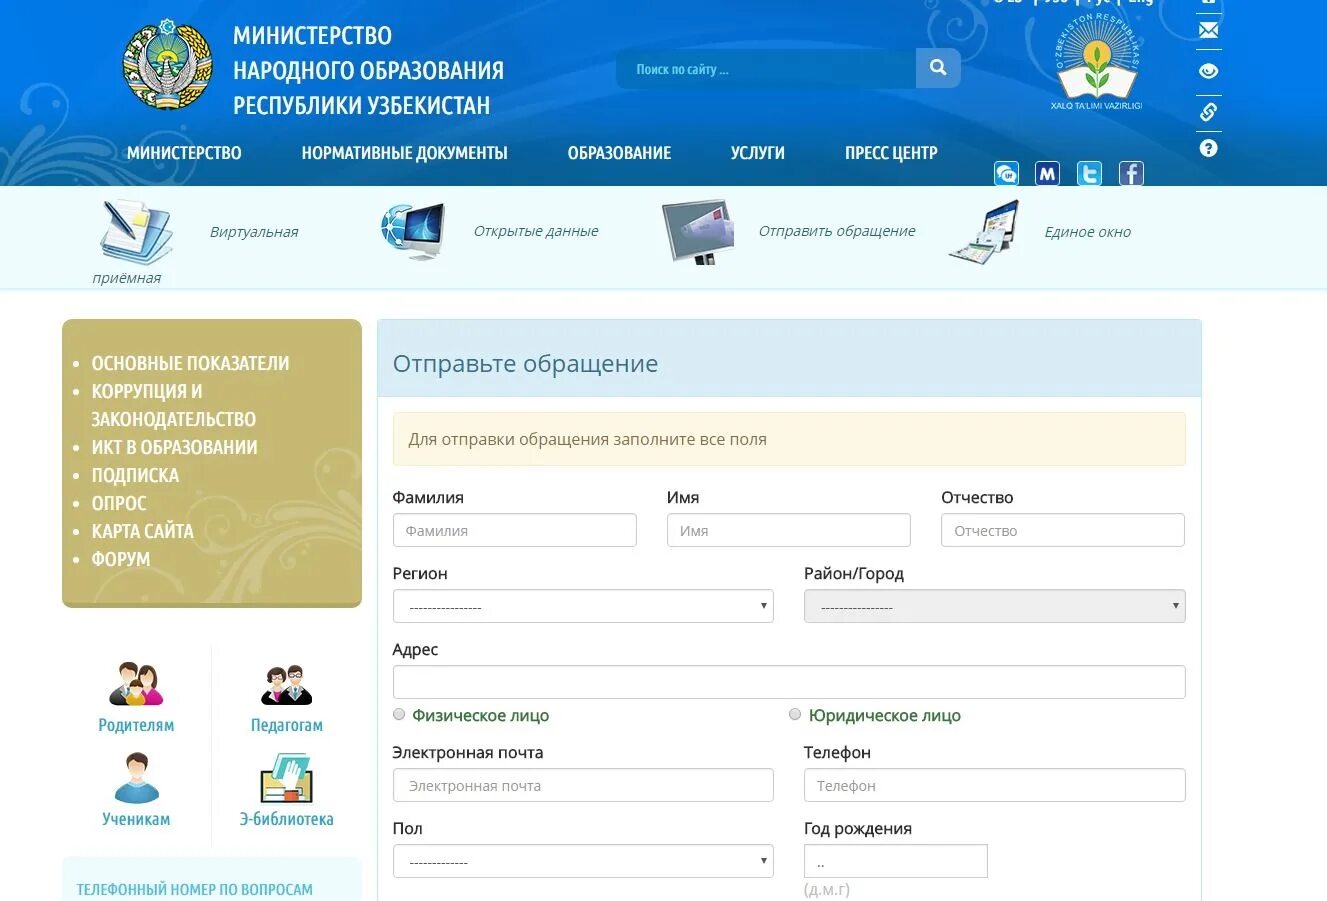This screenshot has width=1327, height=901.
Task: Open the chat bubbles social icon
Action: [1006, 173]
